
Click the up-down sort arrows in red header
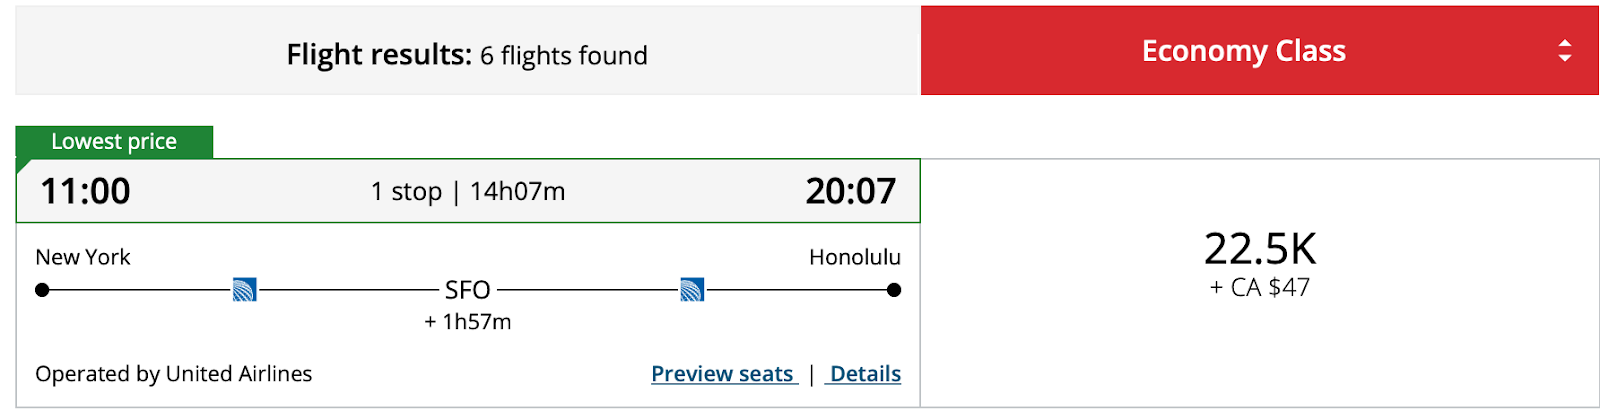pos(1565,51)
